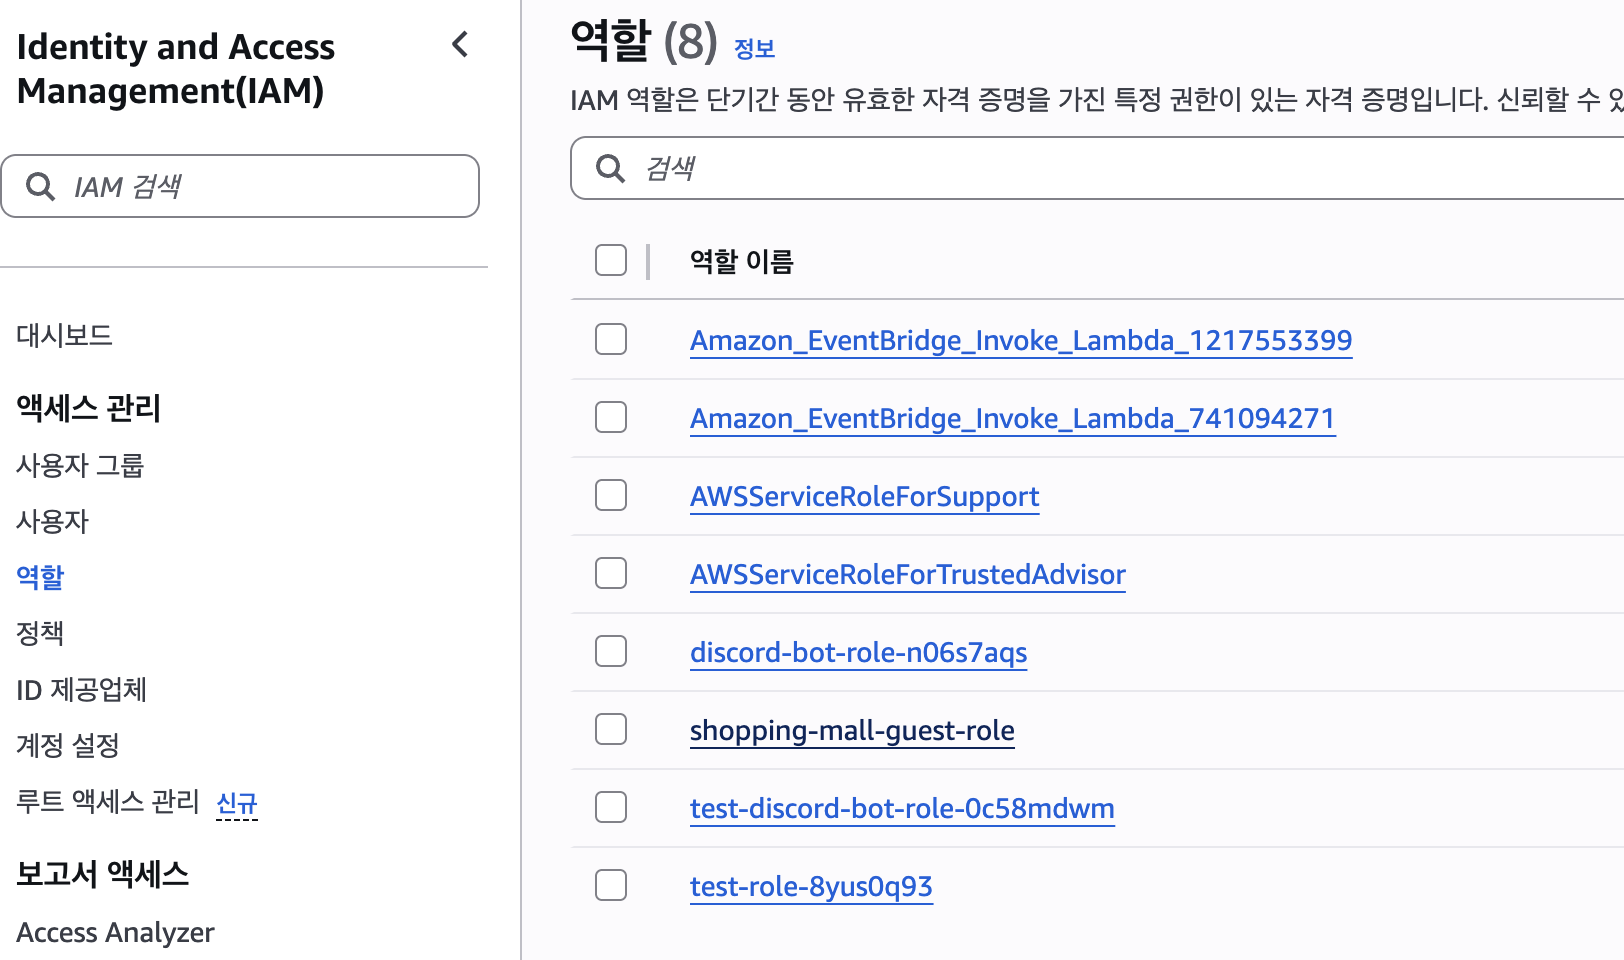1624x960 pixels.
Task: Open 계정 설정 in the sidebar
Action: coord(68,745)
